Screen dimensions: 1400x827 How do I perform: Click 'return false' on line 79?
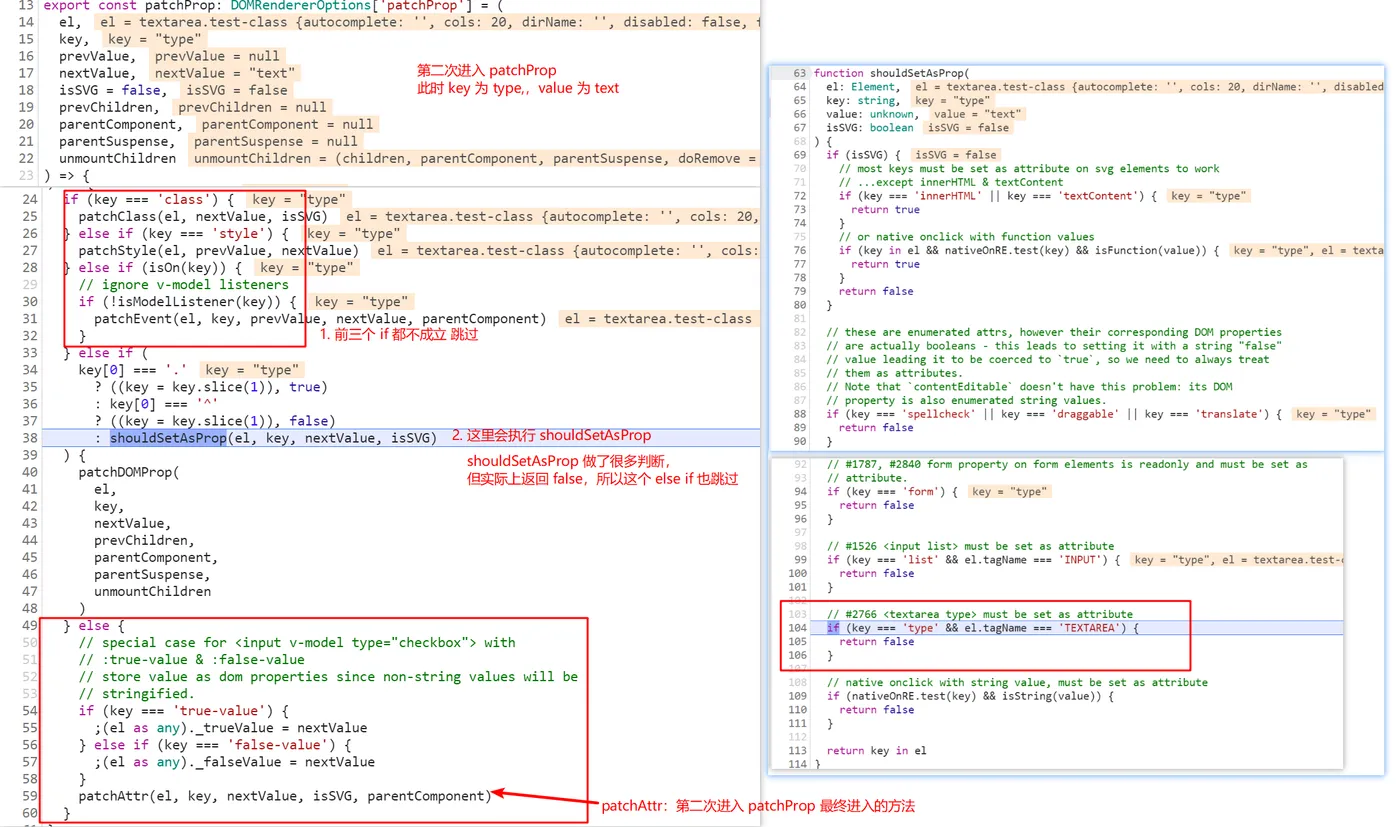coord(876,291)
